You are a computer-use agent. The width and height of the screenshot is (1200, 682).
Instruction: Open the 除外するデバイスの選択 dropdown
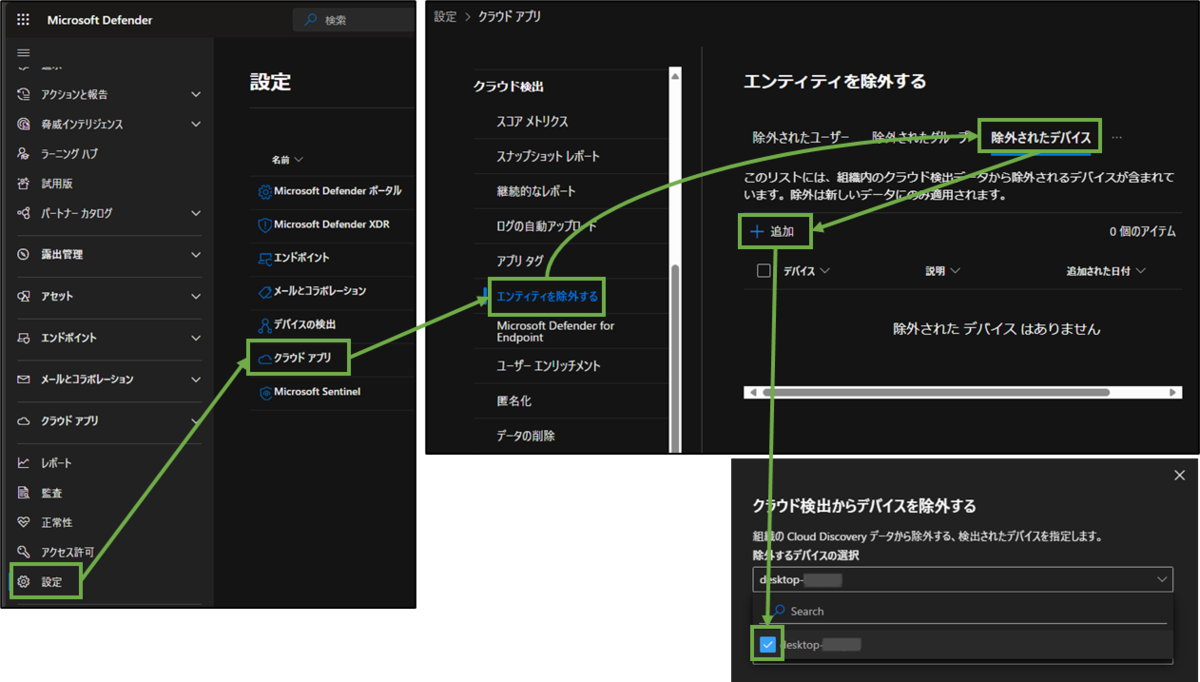(x=962, y=579)
